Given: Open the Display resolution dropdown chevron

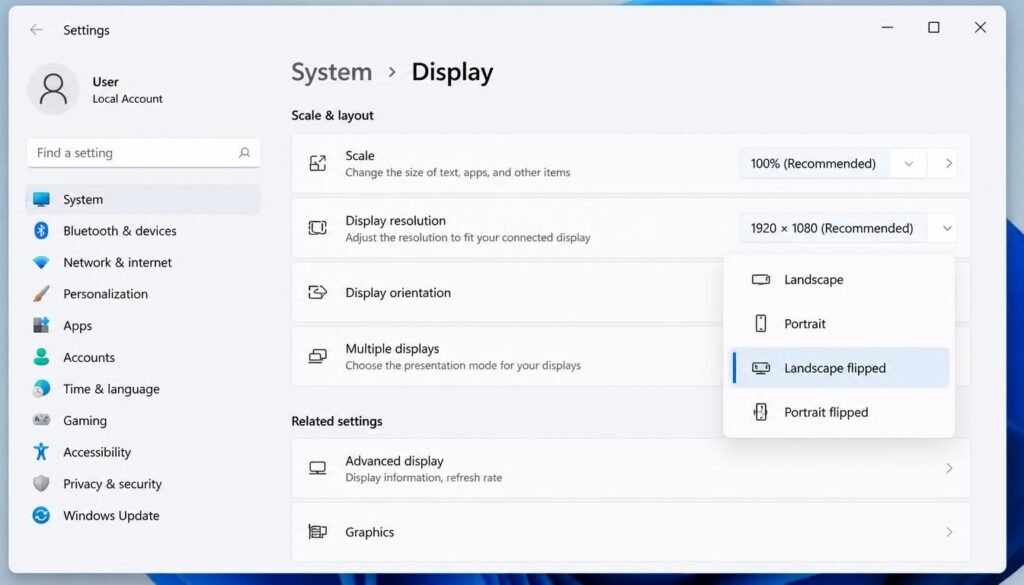Looking at the screenshot, I should point(947,229).
